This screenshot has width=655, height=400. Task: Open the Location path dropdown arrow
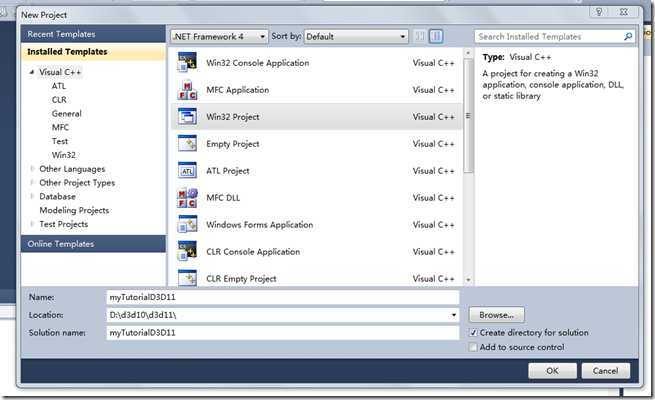coord(454,315)
